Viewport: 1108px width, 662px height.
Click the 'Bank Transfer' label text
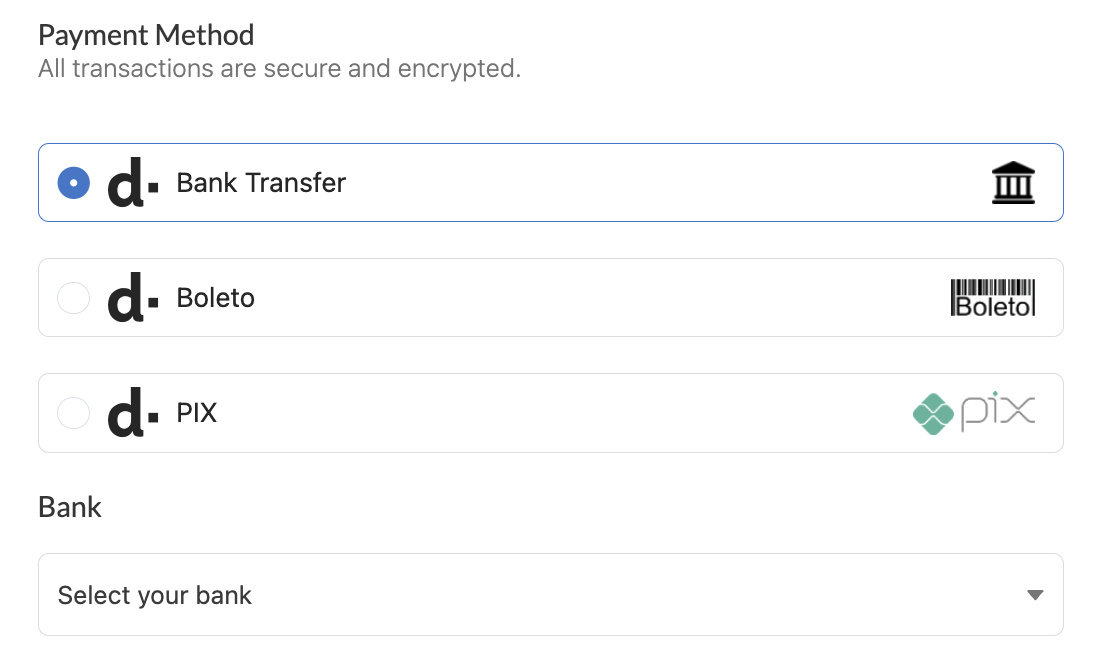tap(261, 183)
